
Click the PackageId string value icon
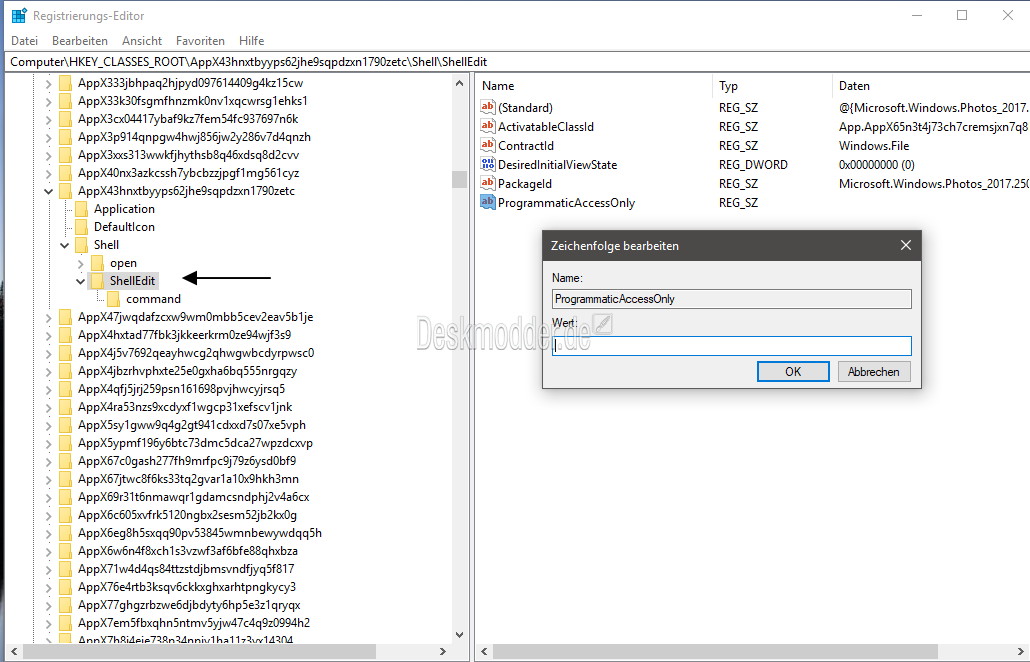(487, 183)
